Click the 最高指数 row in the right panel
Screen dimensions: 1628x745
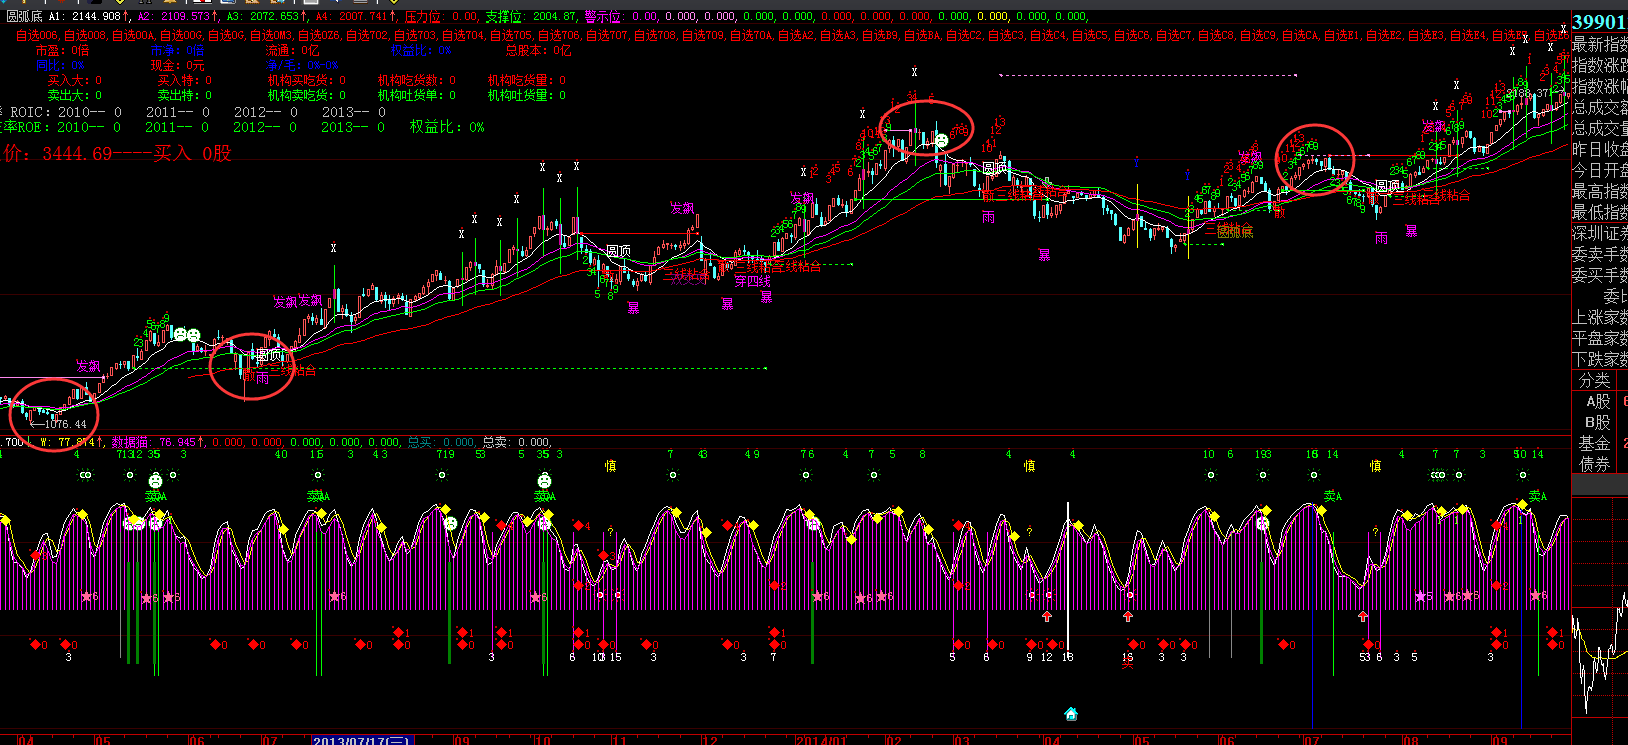point(1600,191)
